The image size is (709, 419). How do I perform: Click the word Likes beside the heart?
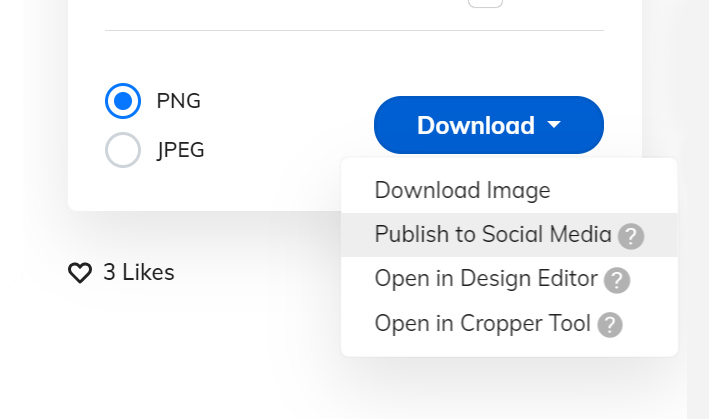tap(148, 272)
